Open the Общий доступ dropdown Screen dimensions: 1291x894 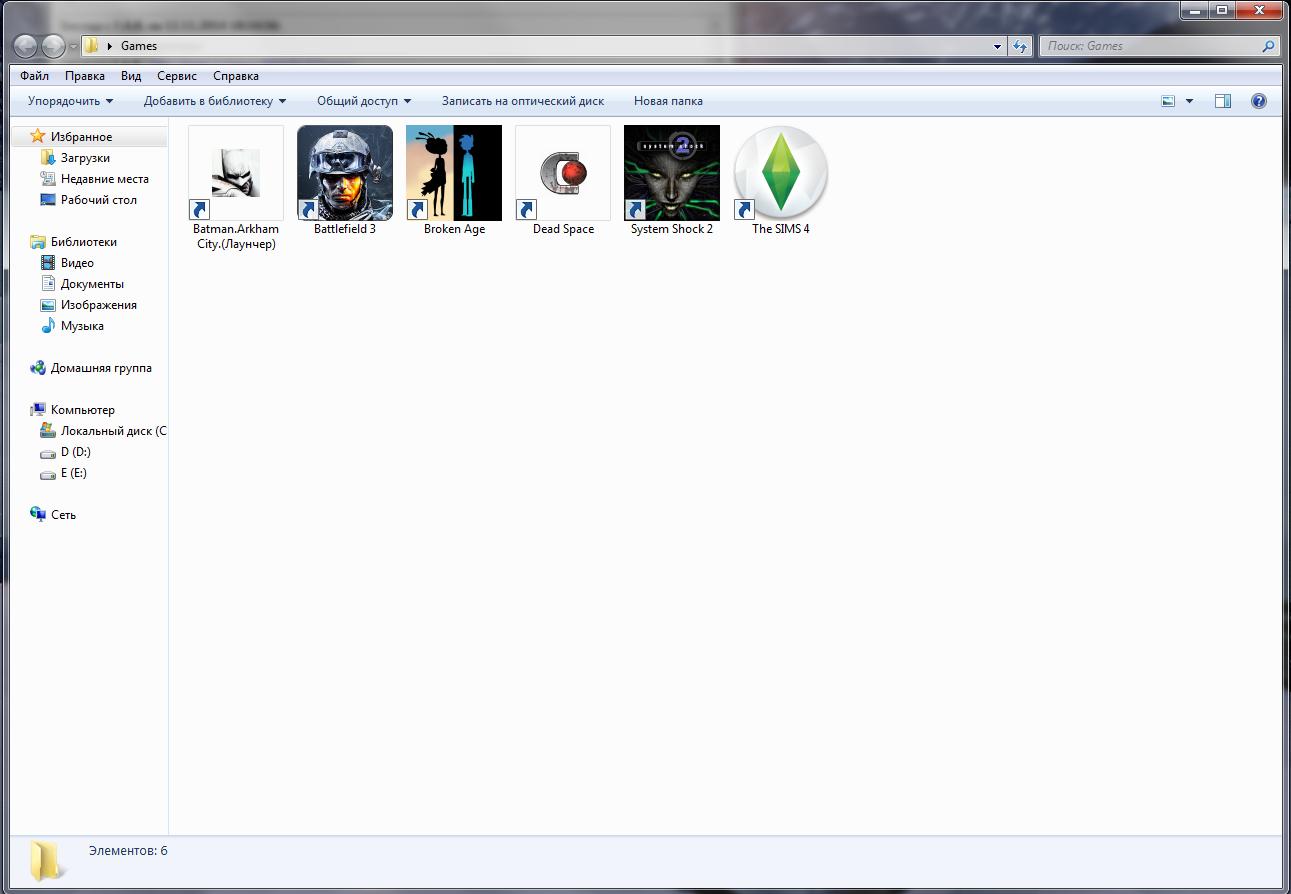(364, 101)
